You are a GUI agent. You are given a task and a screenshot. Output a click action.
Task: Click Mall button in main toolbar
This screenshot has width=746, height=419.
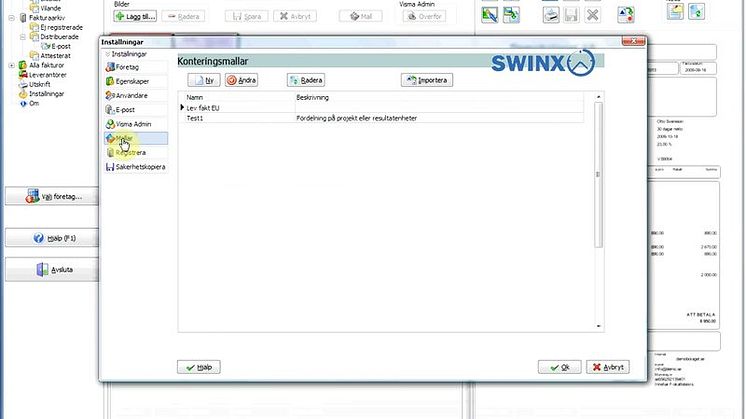pos(361,16)
